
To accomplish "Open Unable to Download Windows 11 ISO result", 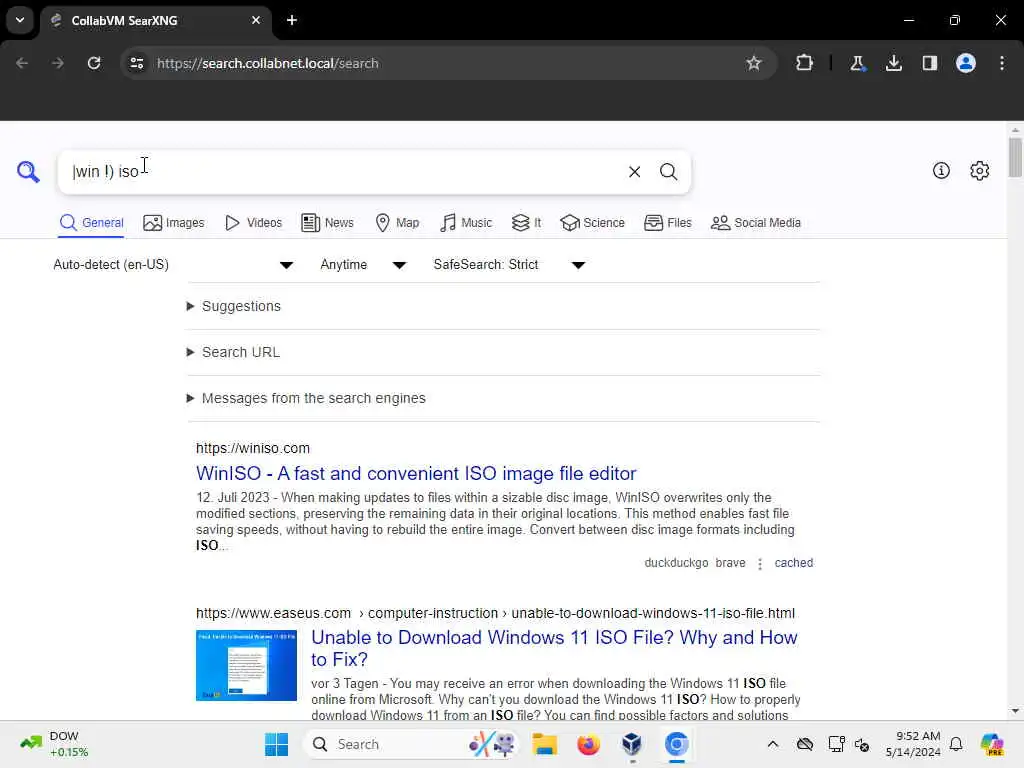I will (x=554, y=648).
